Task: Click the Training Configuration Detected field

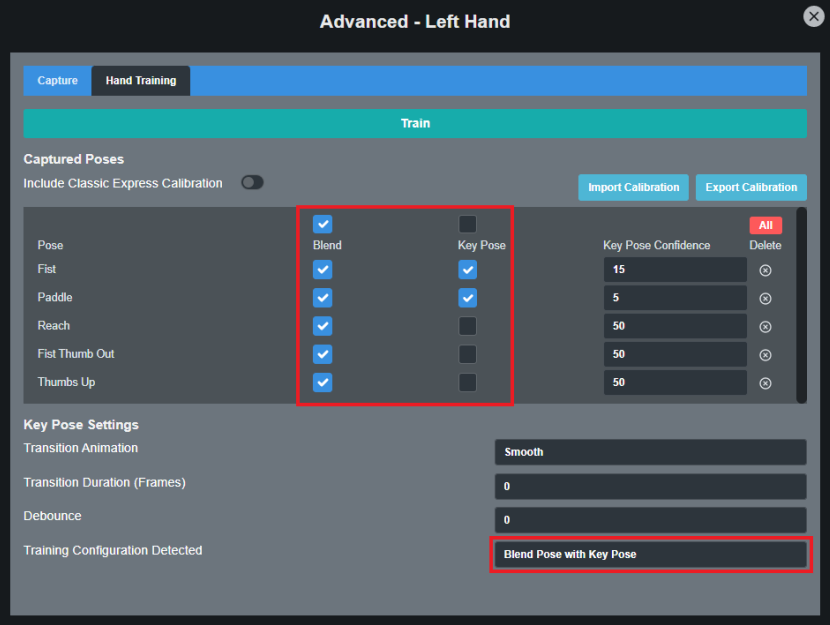Action: 651,554
